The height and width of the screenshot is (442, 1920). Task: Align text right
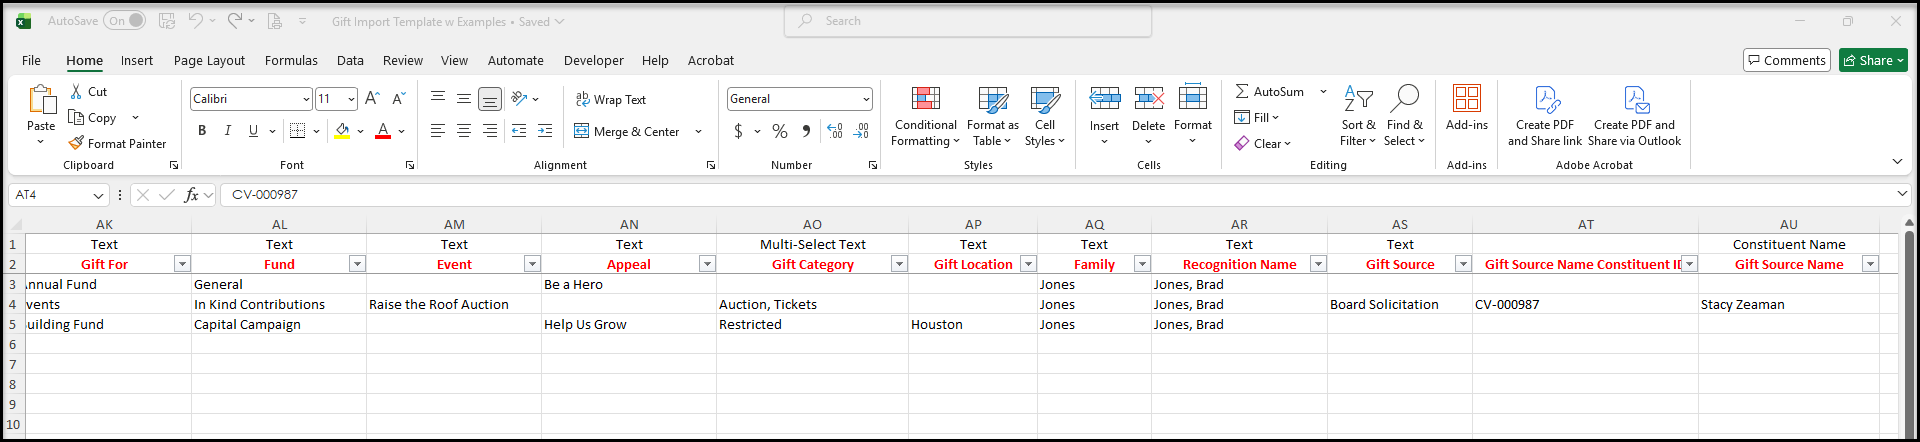tap(490, 131)
